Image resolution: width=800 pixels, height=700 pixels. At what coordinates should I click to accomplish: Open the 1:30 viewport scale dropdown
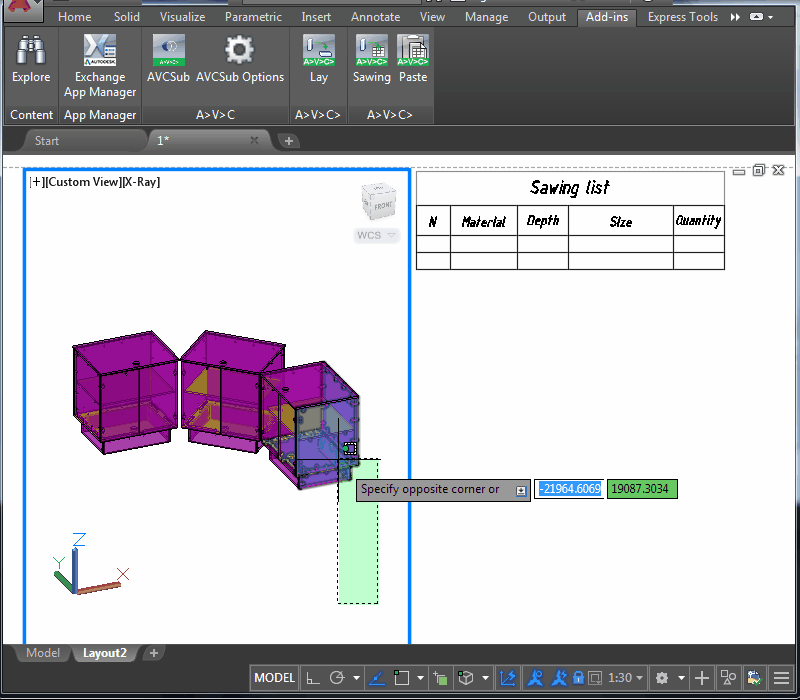click(x=625, y=678)
